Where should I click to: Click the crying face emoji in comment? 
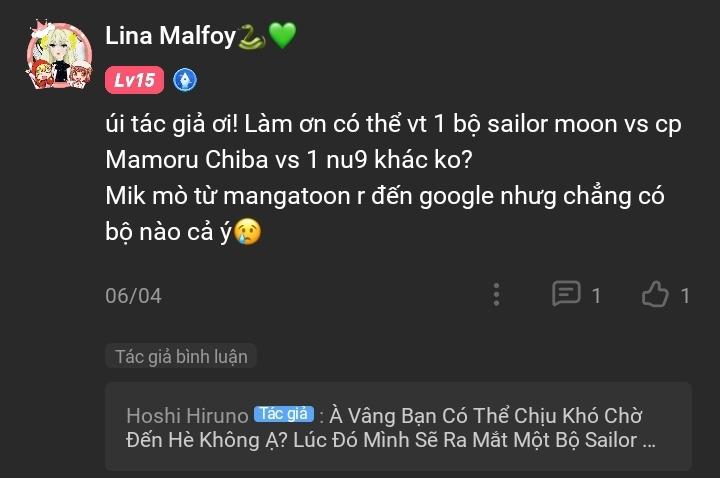point(248,231)
